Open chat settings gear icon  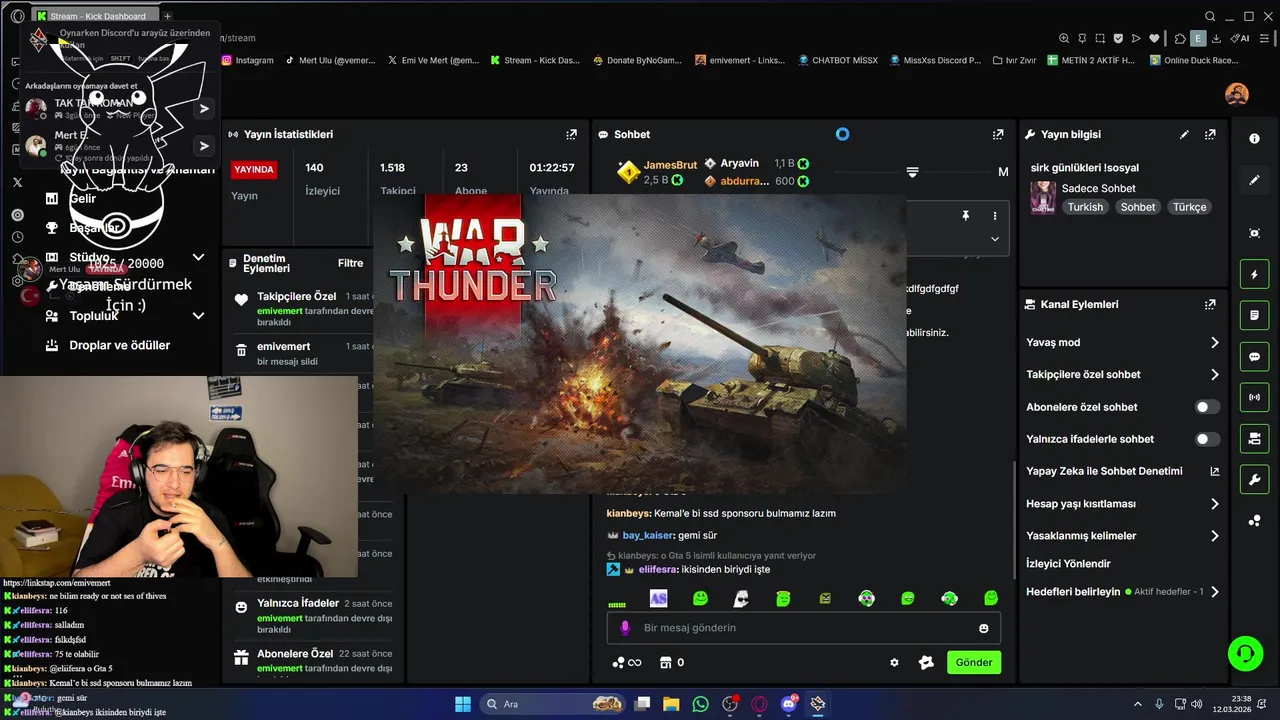(894, 662)
